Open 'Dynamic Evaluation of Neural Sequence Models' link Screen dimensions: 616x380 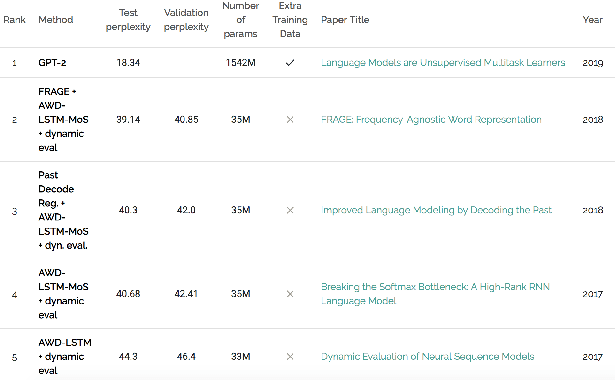427,357
